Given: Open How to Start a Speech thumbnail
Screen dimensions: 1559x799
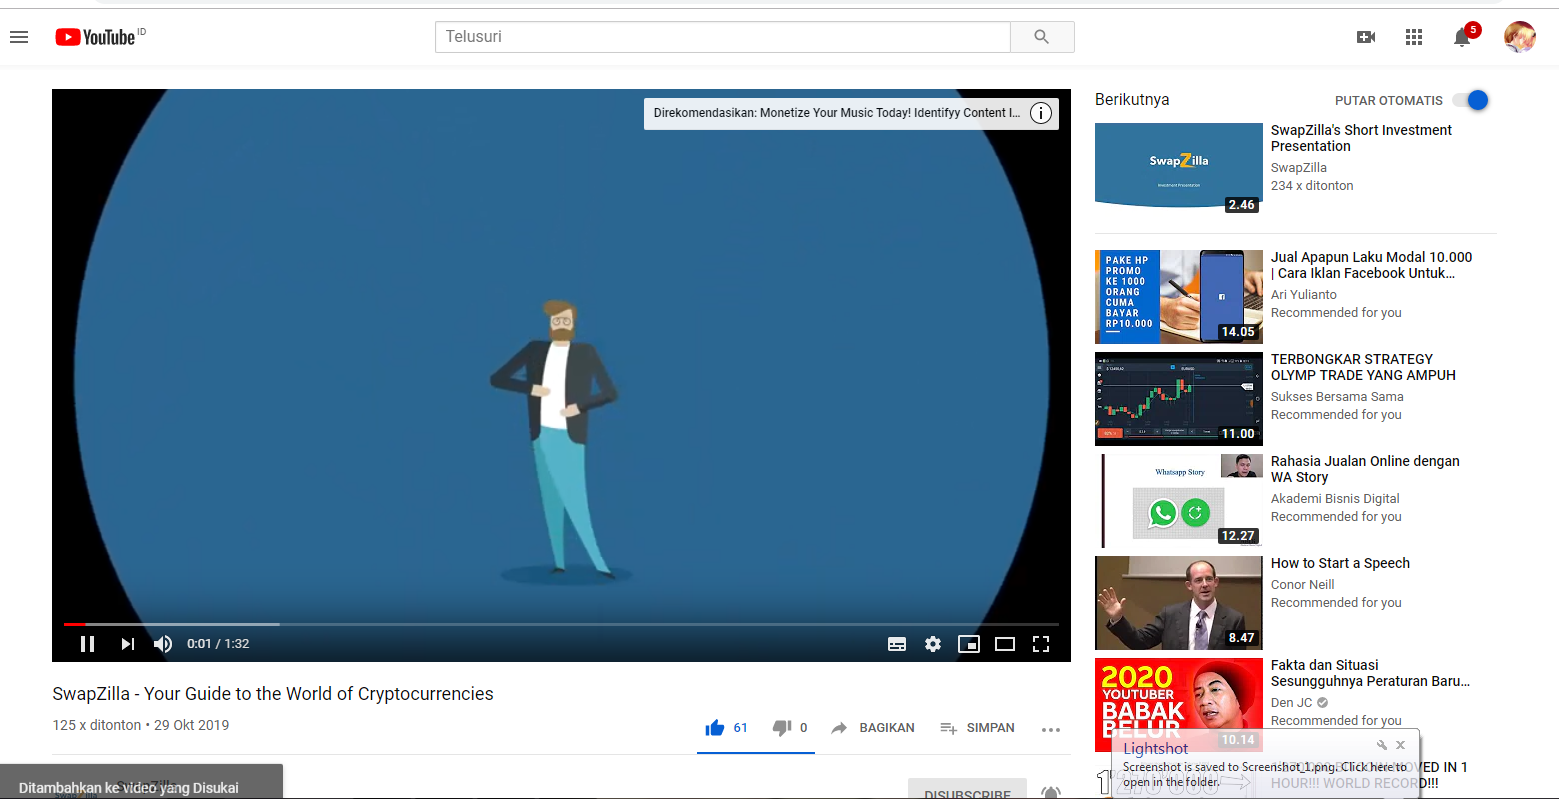Looking at the screenshot, I should [x=1179, y=603].
